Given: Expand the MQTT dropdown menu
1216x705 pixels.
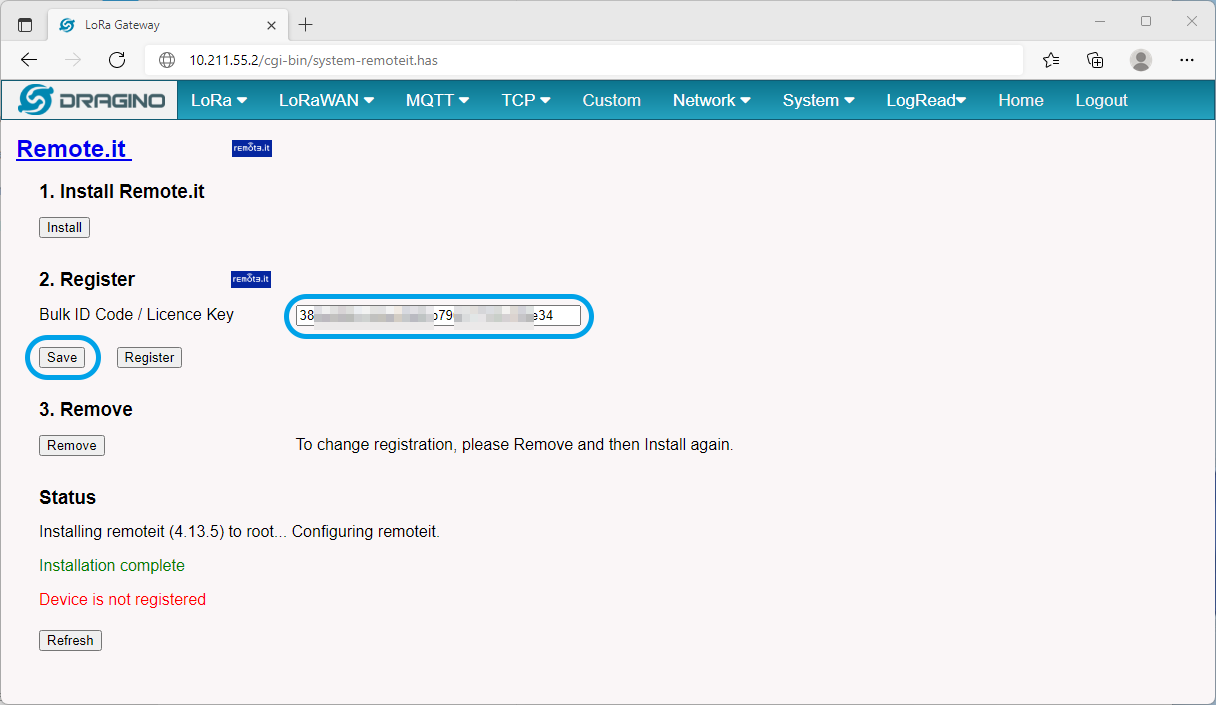Looking at the screenshot, I should (x=437, y=100).
